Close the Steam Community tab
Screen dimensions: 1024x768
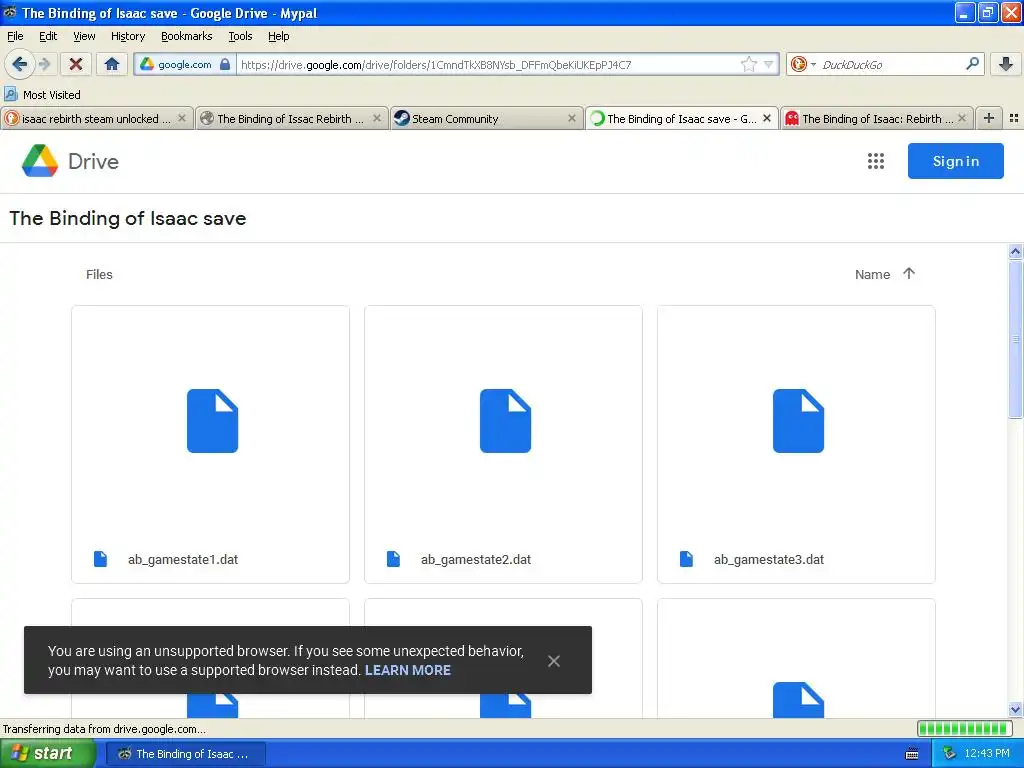click(571, 118)
